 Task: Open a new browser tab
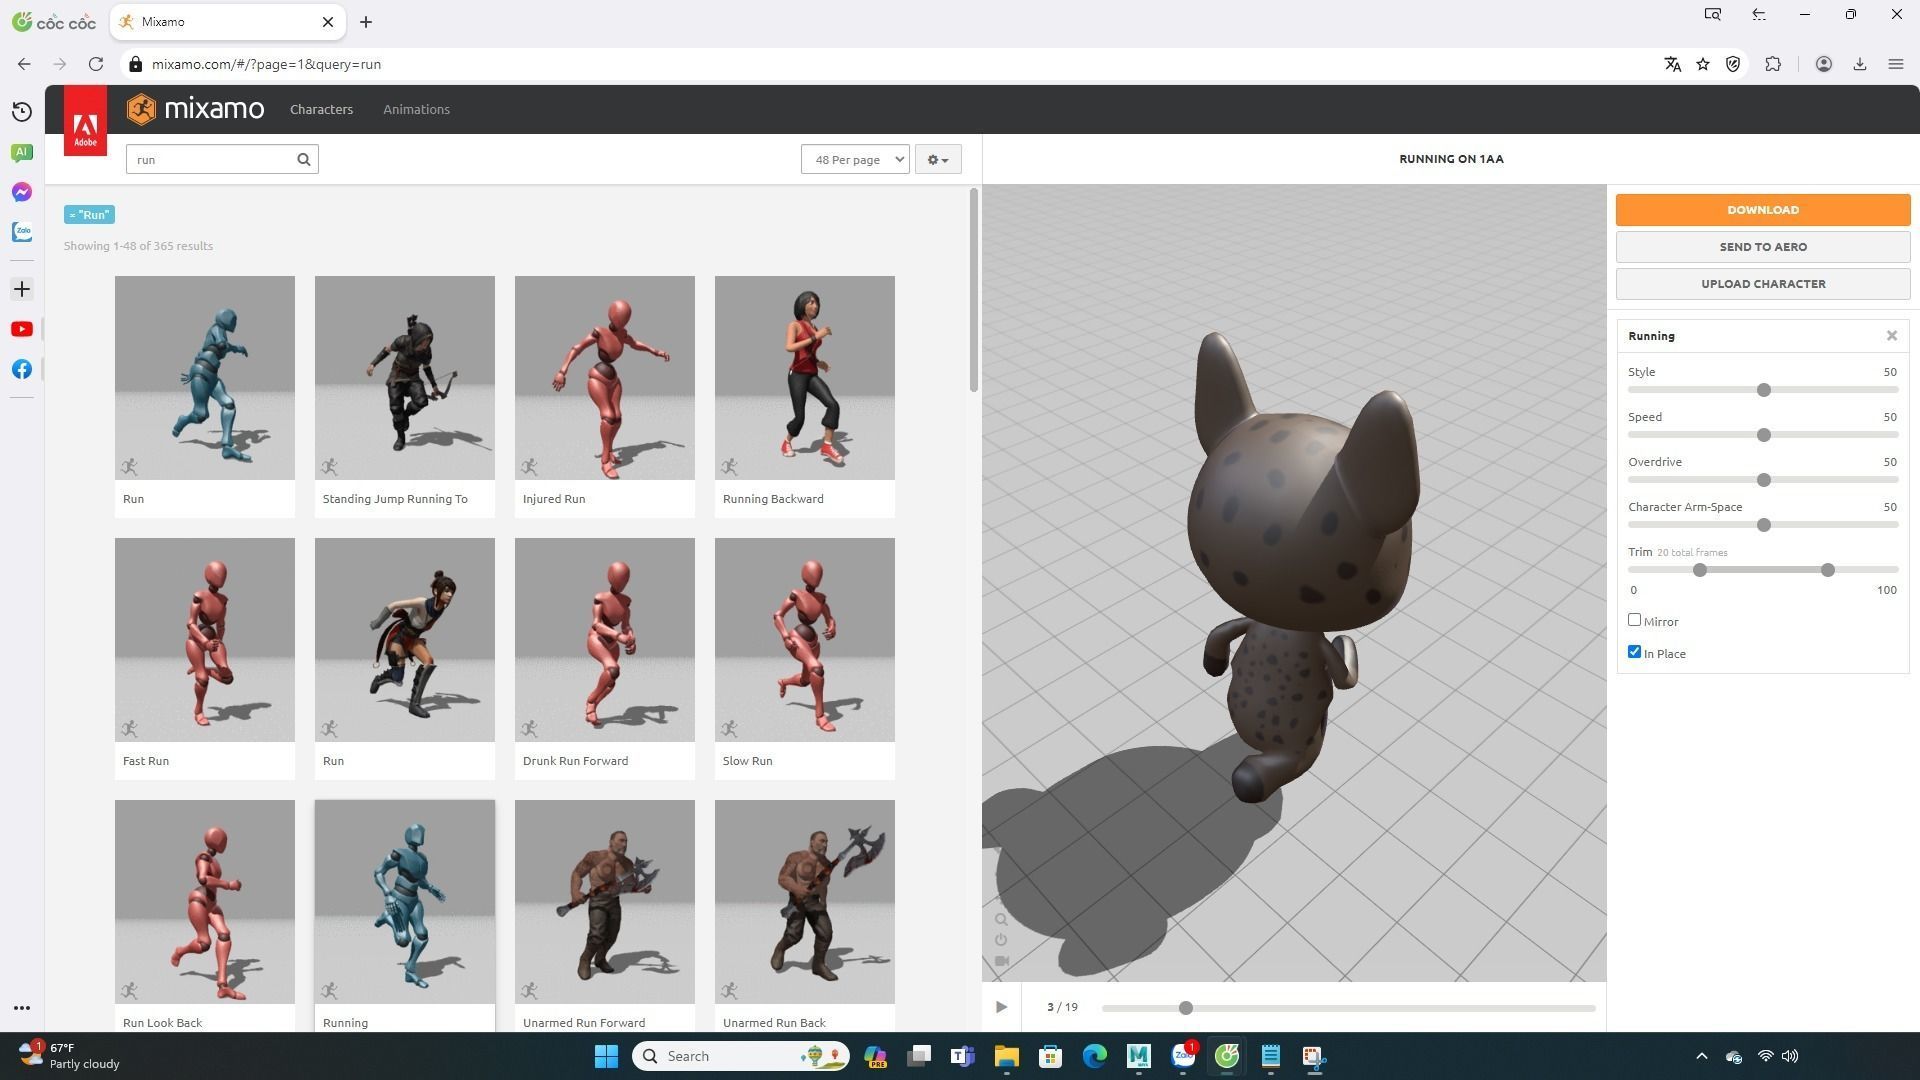pos(366,22)
